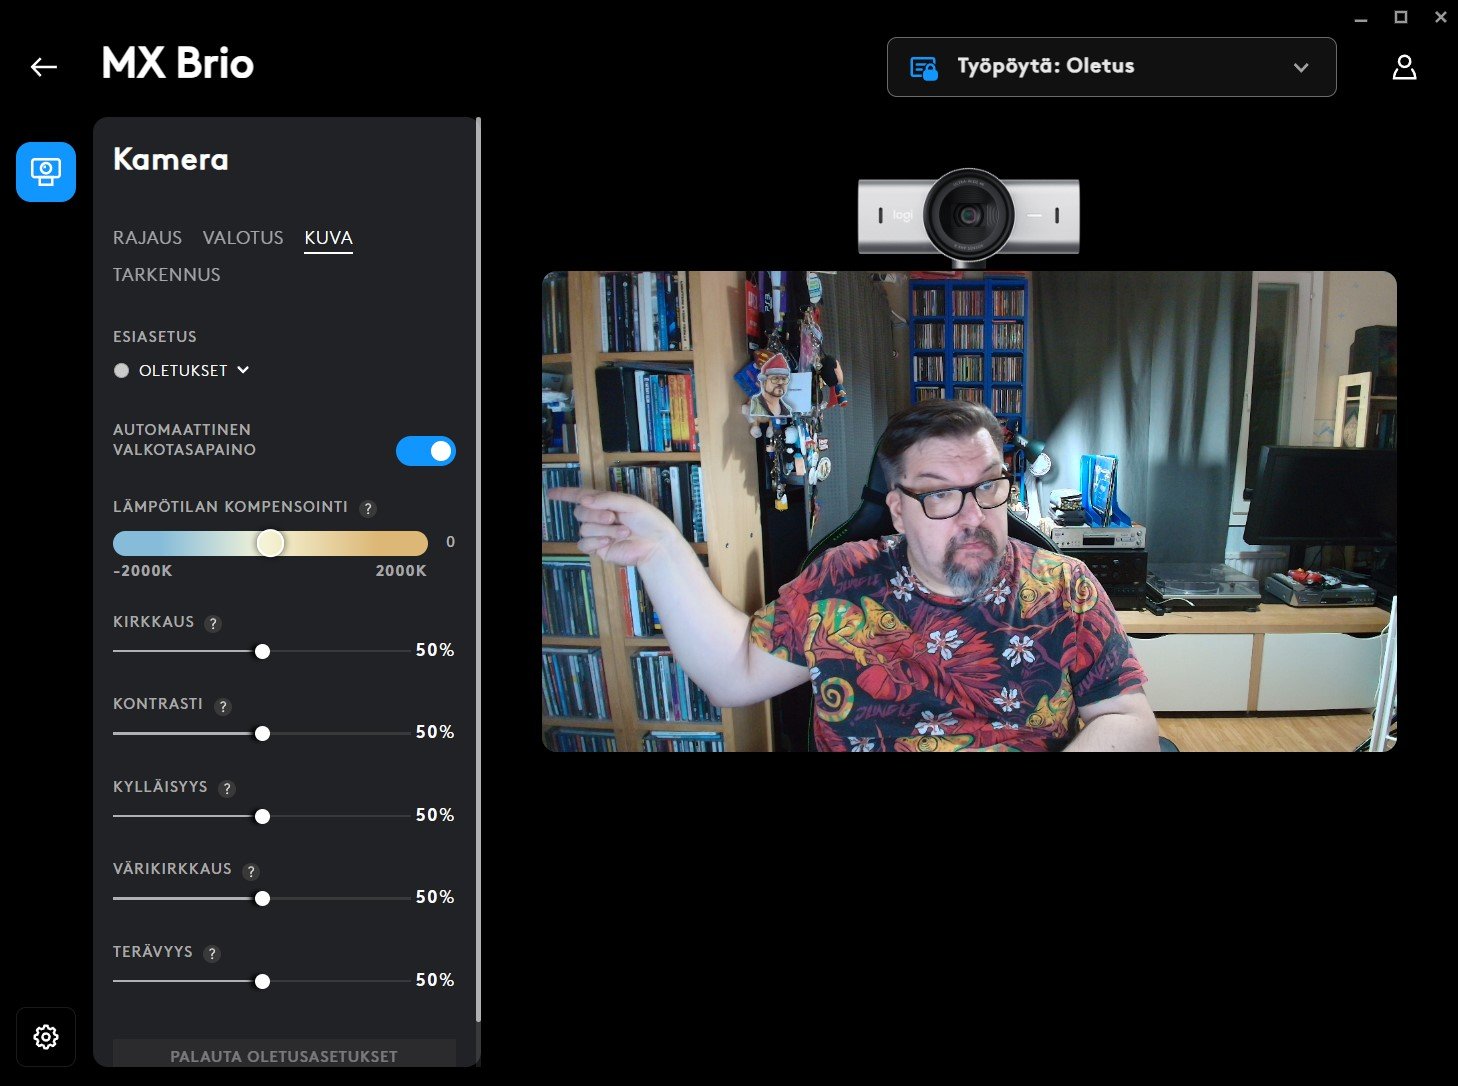Show help for Kirkkaus
Image resolution: width=1458 pixels, height=1086 pixels.
click(213, 624)
